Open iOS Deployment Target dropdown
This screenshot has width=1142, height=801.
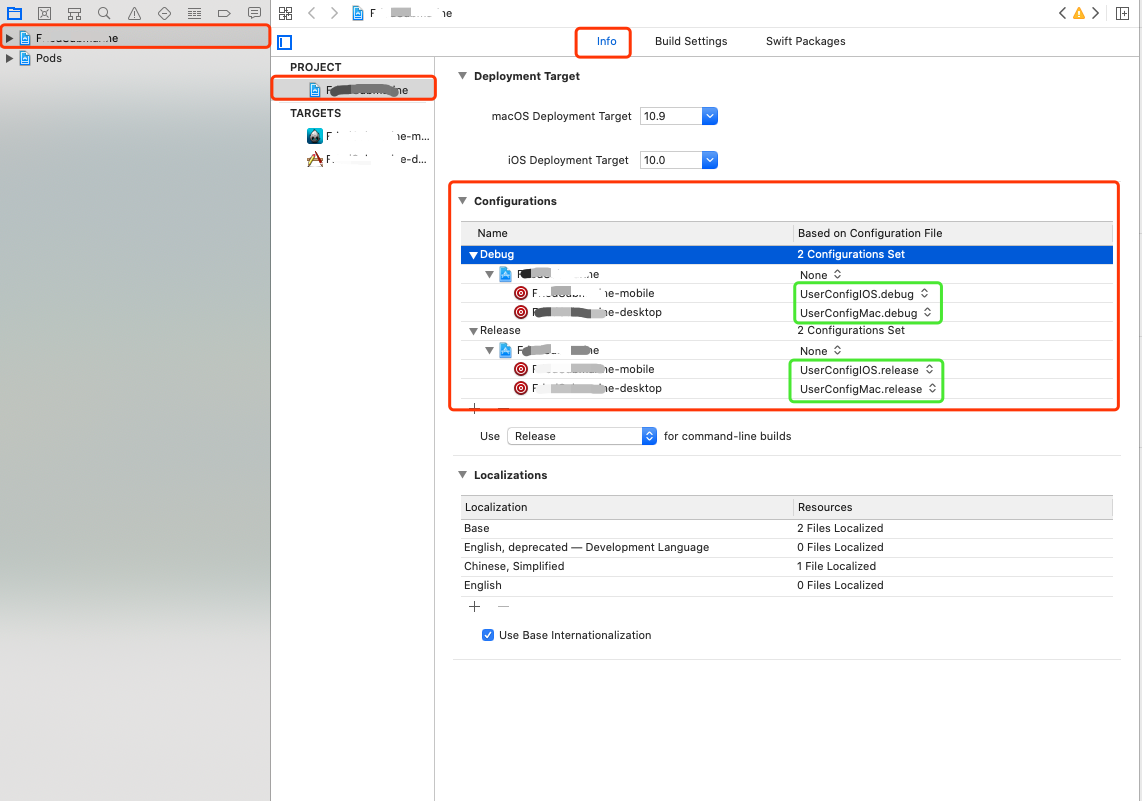709,160
